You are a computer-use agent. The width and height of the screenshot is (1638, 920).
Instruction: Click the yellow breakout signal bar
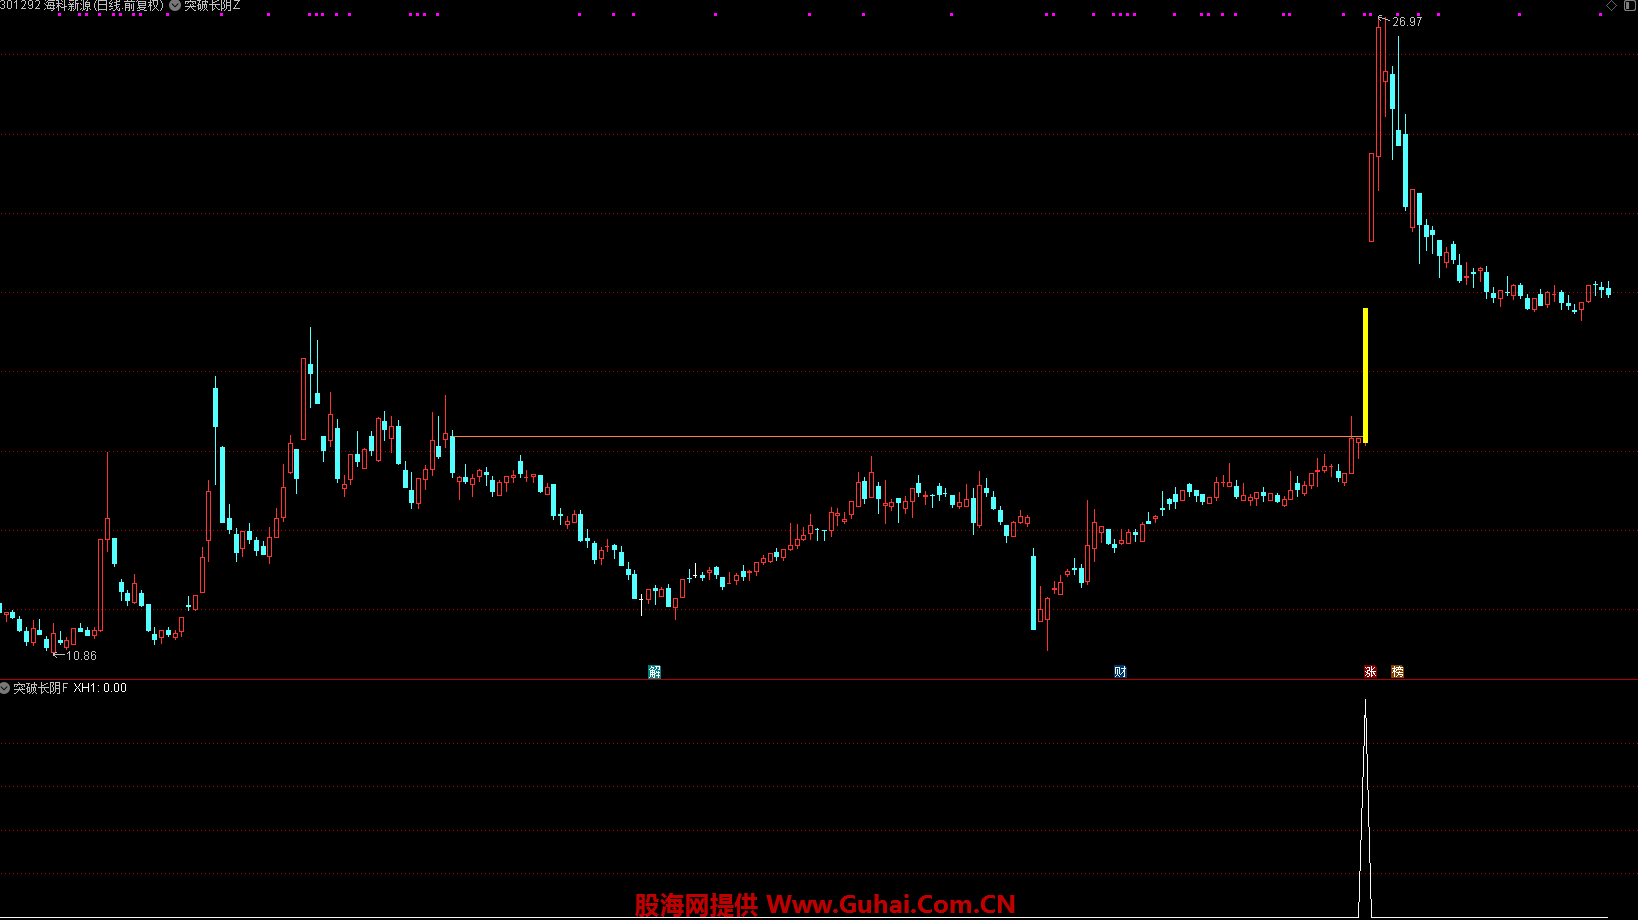[x=1365, y=375]
